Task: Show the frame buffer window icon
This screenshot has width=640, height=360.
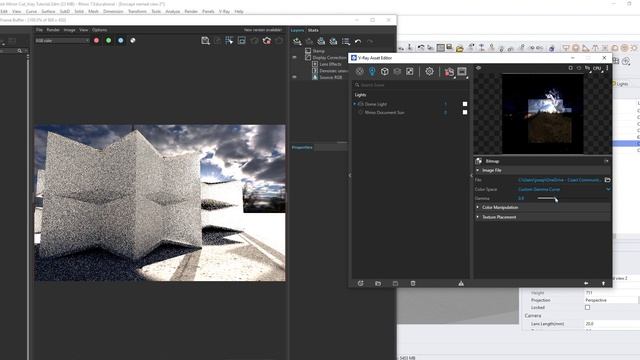Action: (x=462, y=72)
